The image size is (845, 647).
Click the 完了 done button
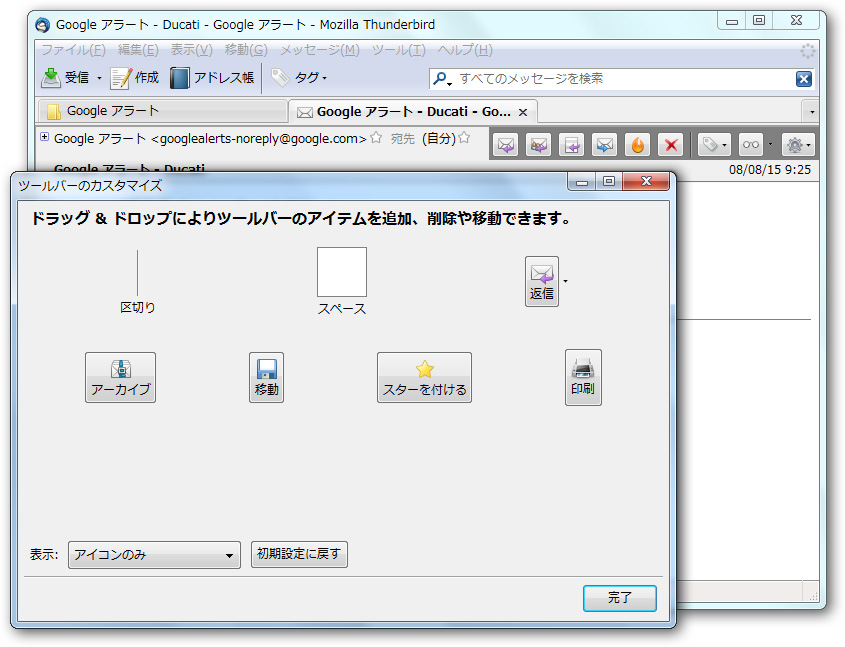(620, 598)
